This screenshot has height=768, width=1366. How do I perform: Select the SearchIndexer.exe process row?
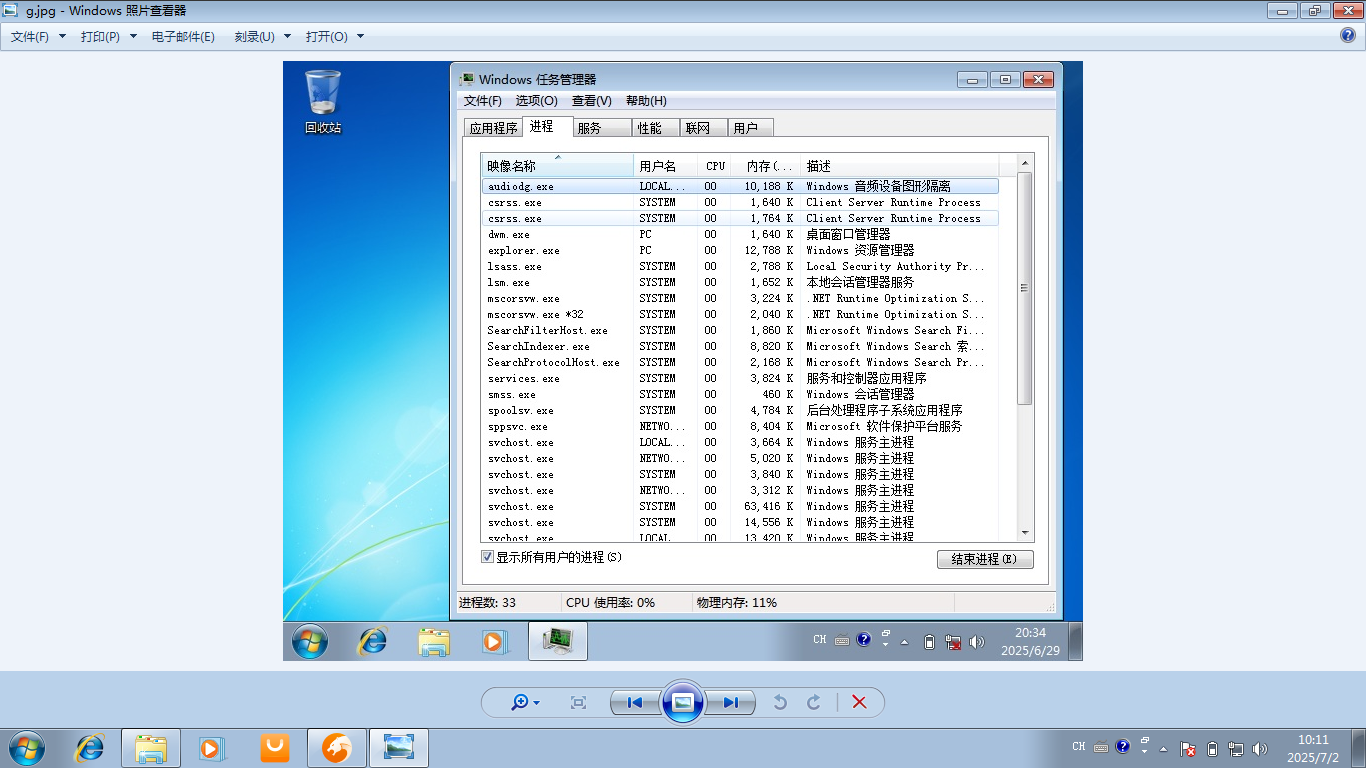[x=740, y=346]
